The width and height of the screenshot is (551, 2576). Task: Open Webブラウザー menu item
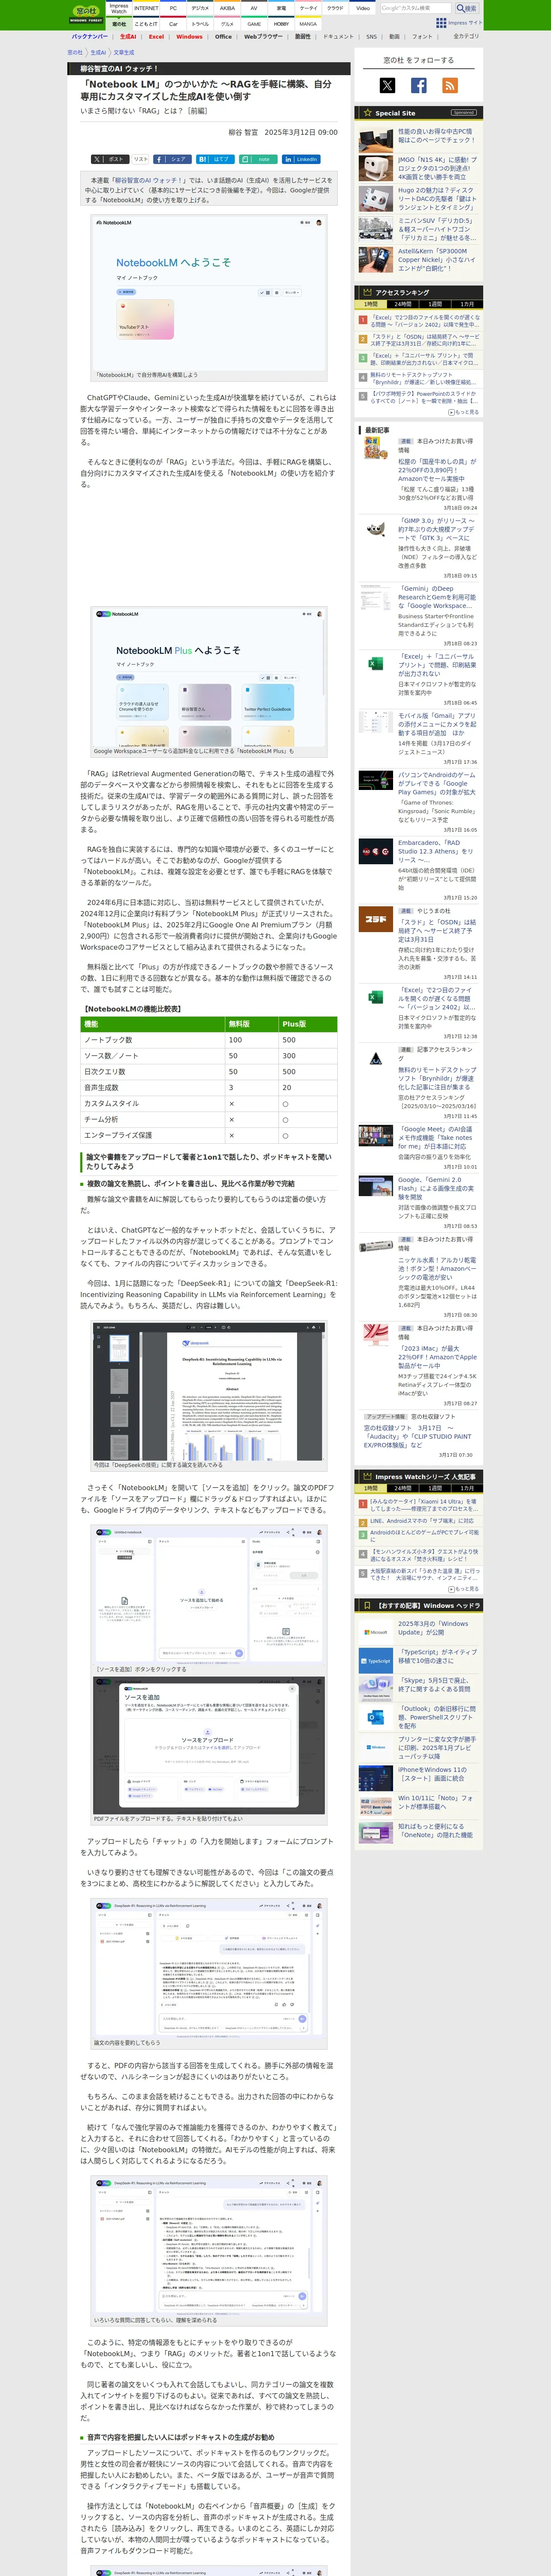(x=263, y=36)
